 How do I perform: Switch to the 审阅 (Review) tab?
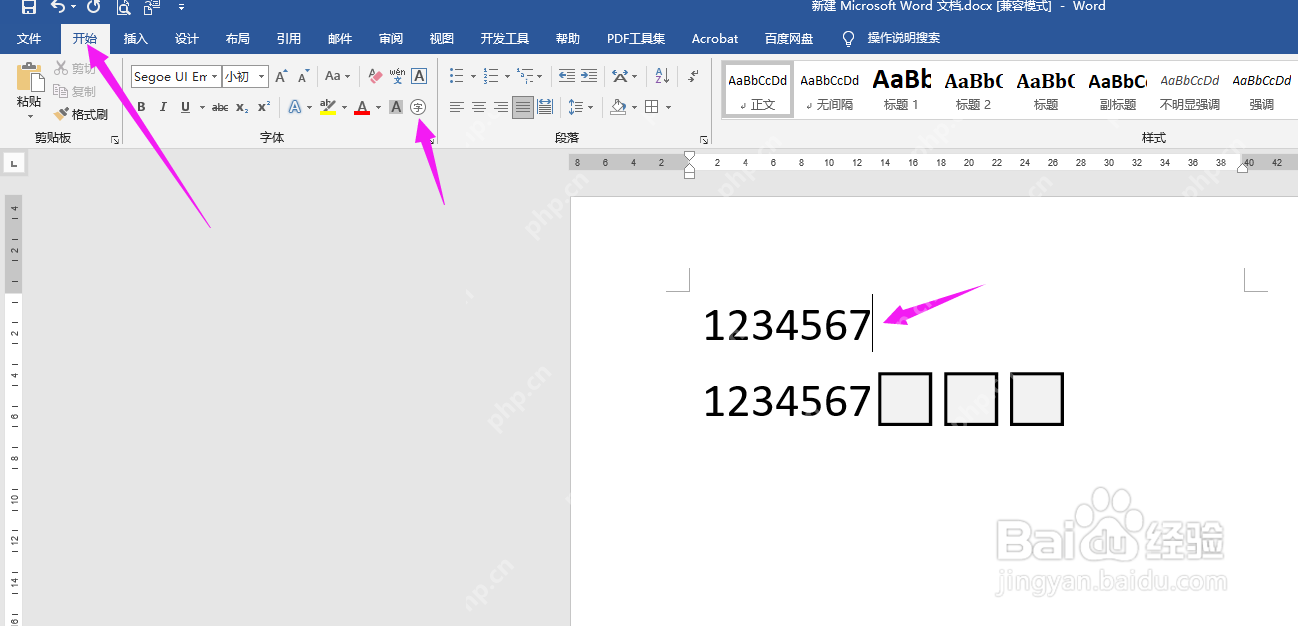(391, 39)
